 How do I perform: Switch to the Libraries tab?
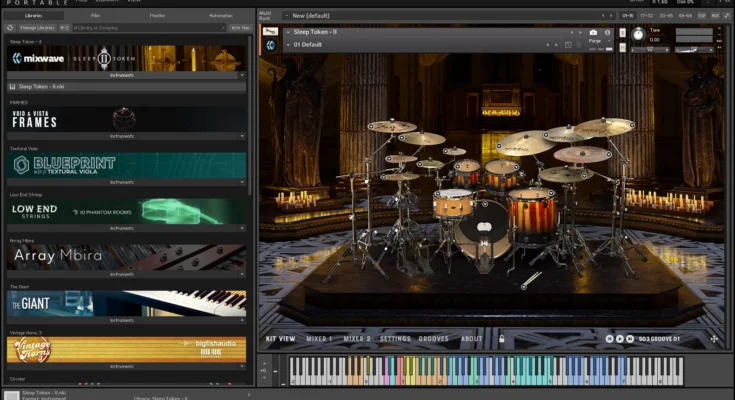coord(33,15)
